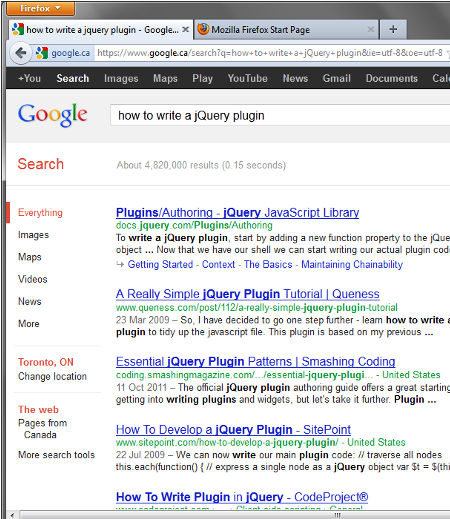450x519 pixels.
Task: Open the Maintaining Chainability sitelink
Action: pyautogui.click(x=352, y=264)
